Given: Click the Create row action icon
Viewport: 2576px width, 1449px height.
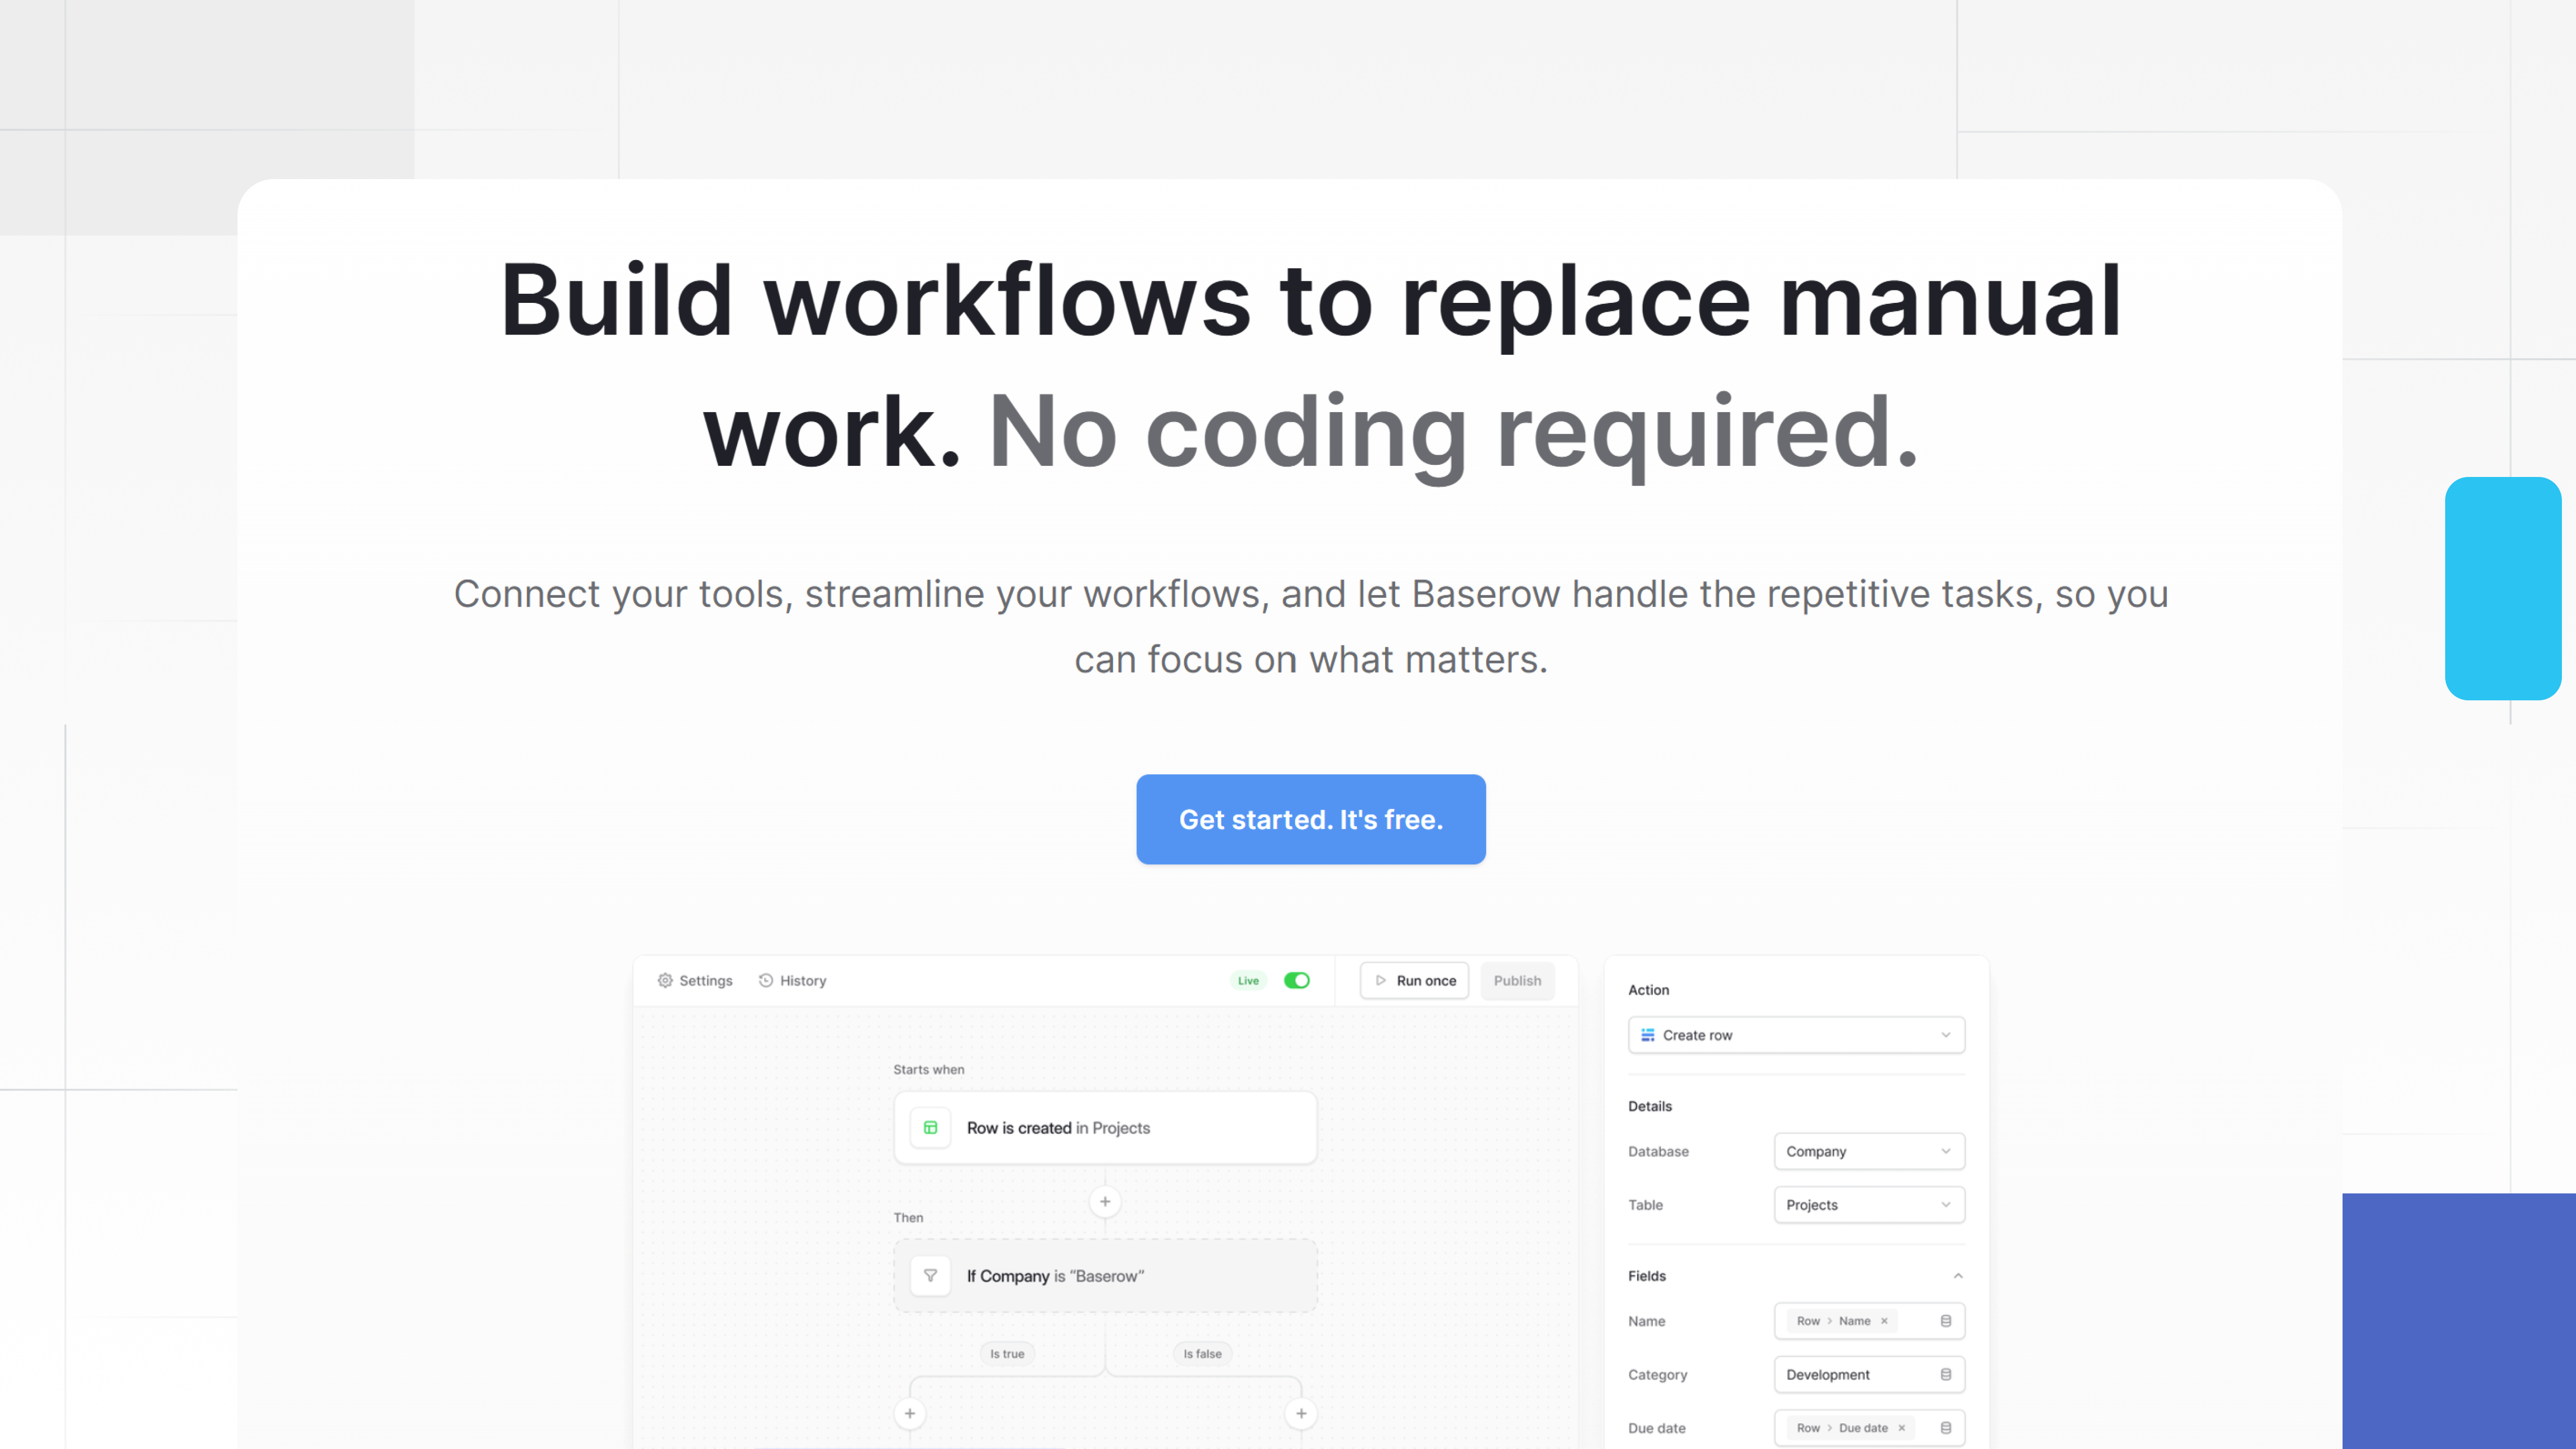Looking at the screenshot, I should click(x=1647, y=1035).
